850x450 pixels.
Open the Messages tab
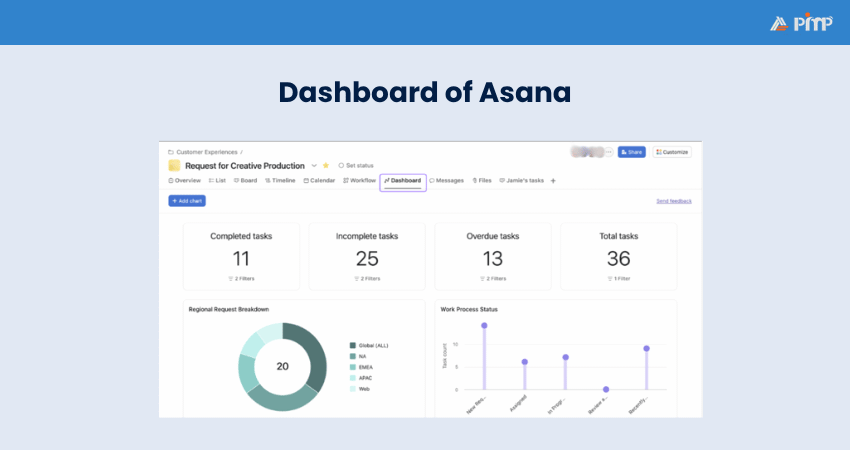click(447, 181)
